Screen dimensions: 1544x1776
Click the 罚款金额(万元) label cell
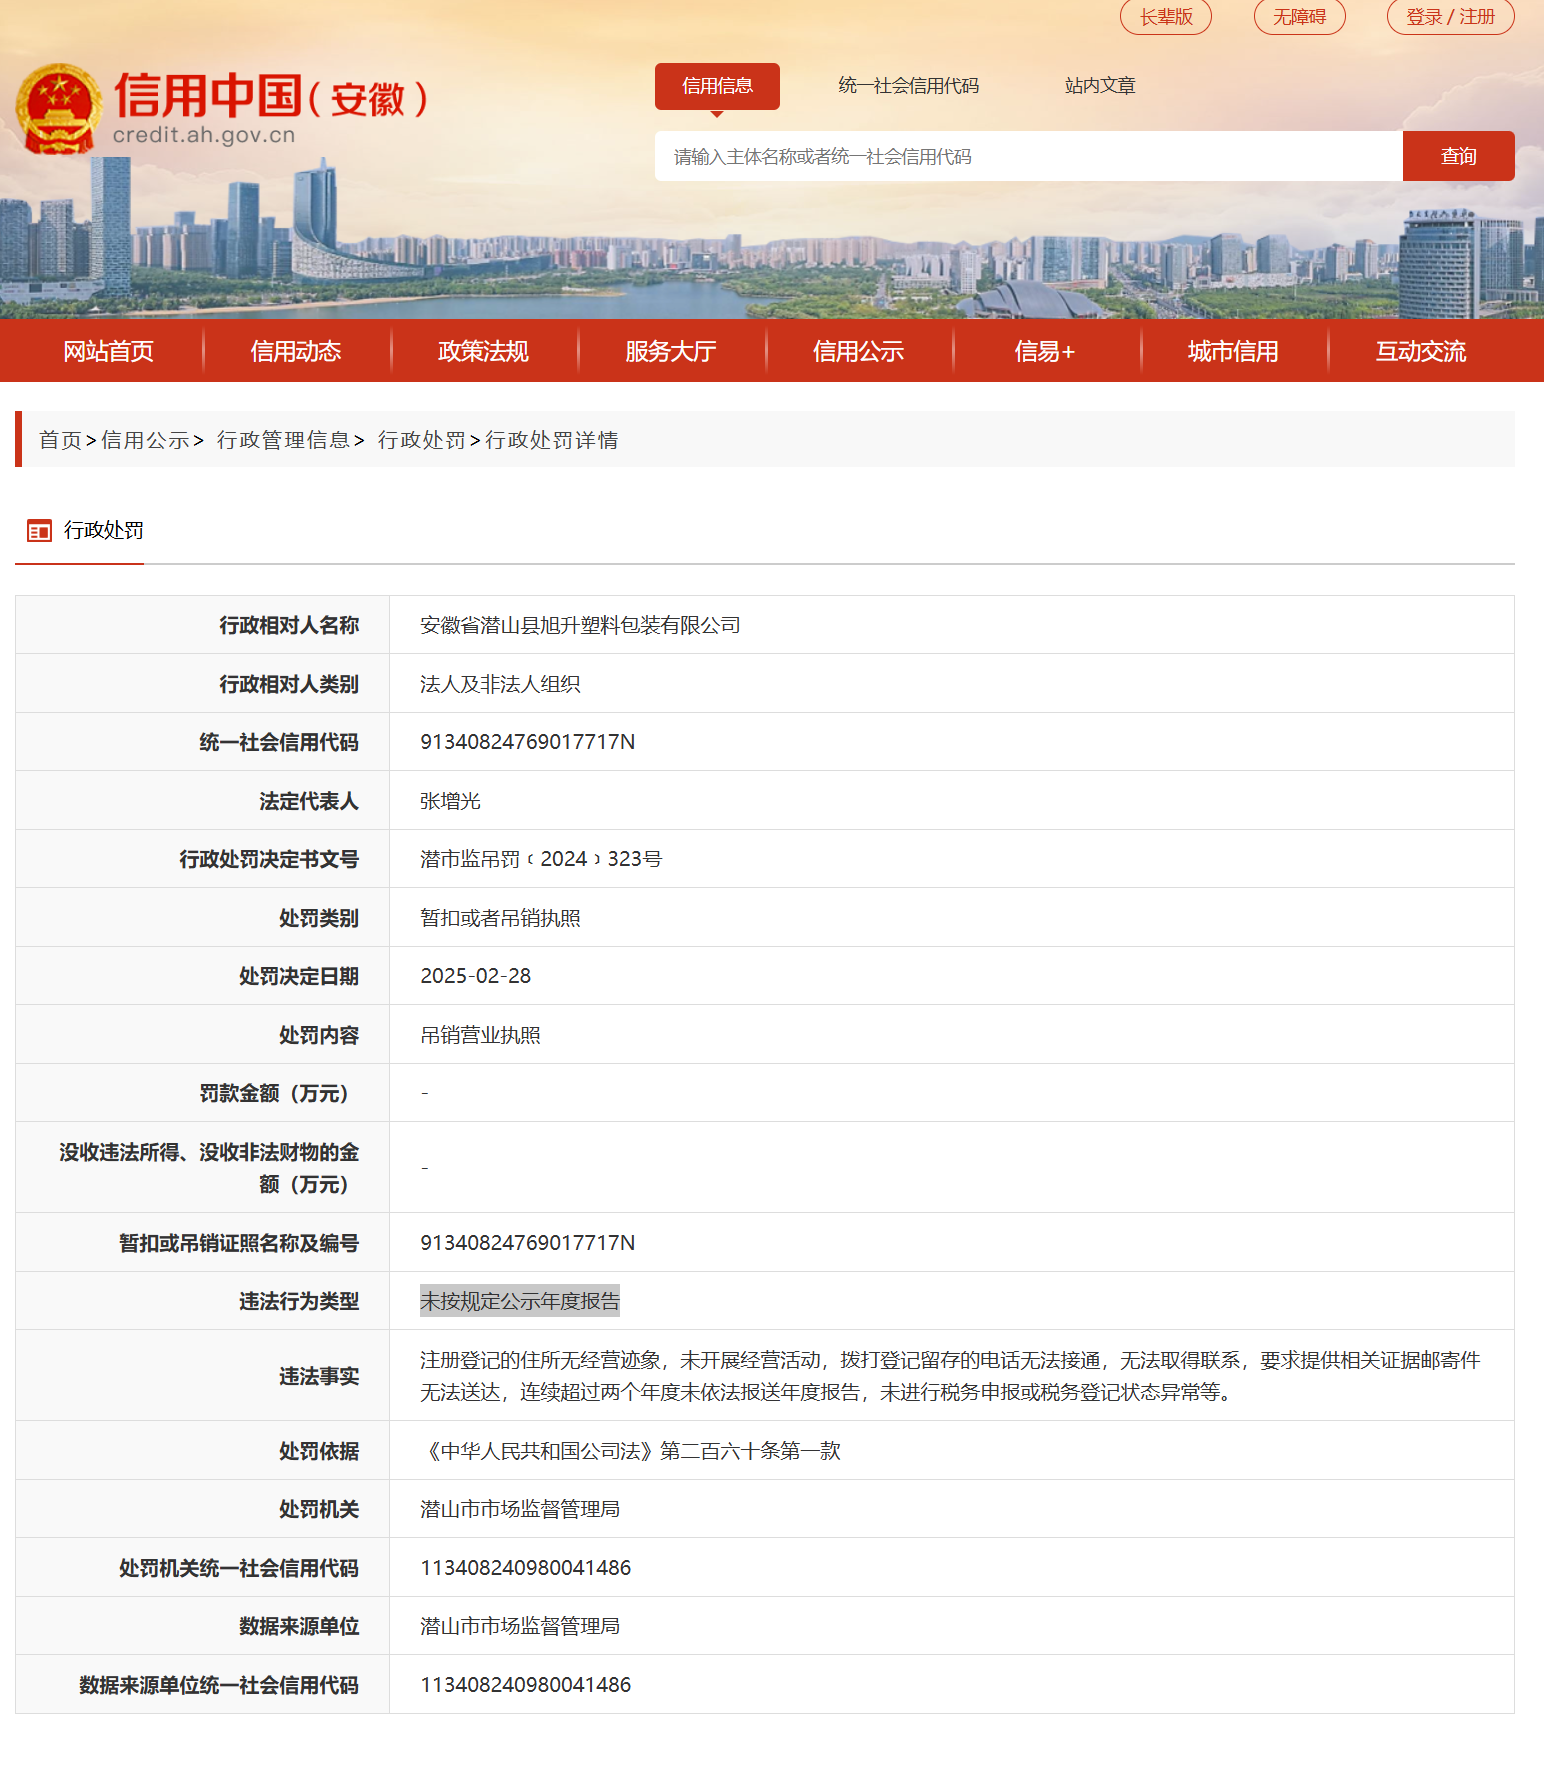coord(202,1093)
